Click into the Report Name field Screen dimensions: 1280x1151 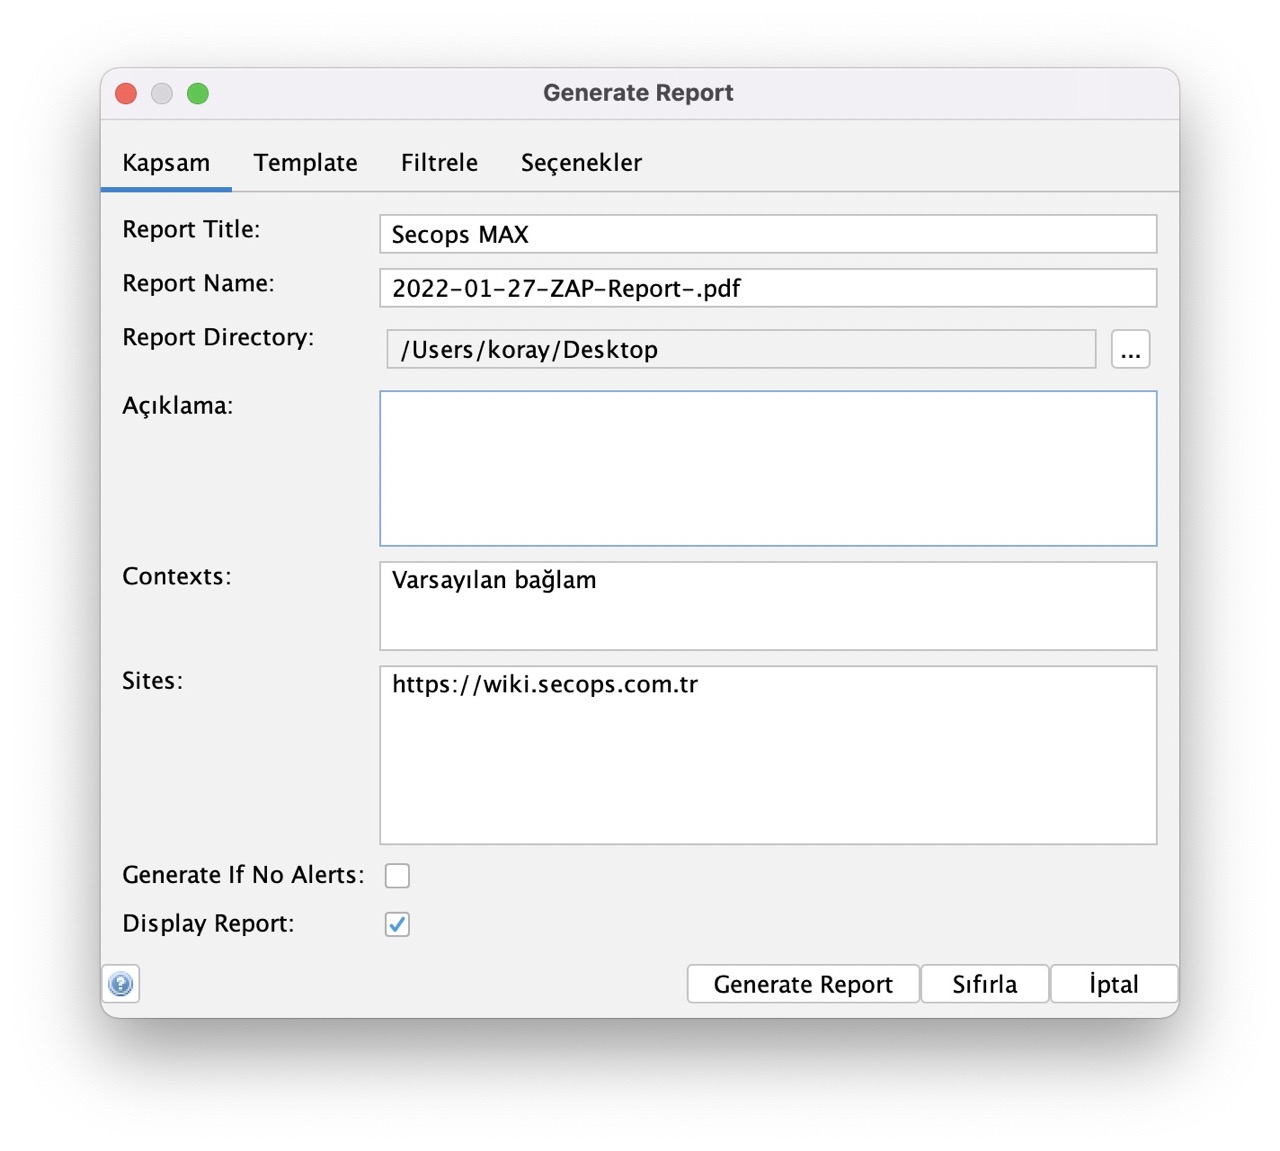point(768,288)
